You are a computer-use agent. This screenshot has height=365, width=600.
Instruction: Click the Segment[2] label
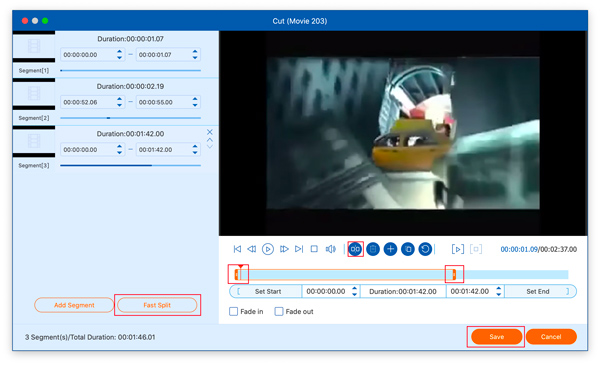[x=34, y=118]
